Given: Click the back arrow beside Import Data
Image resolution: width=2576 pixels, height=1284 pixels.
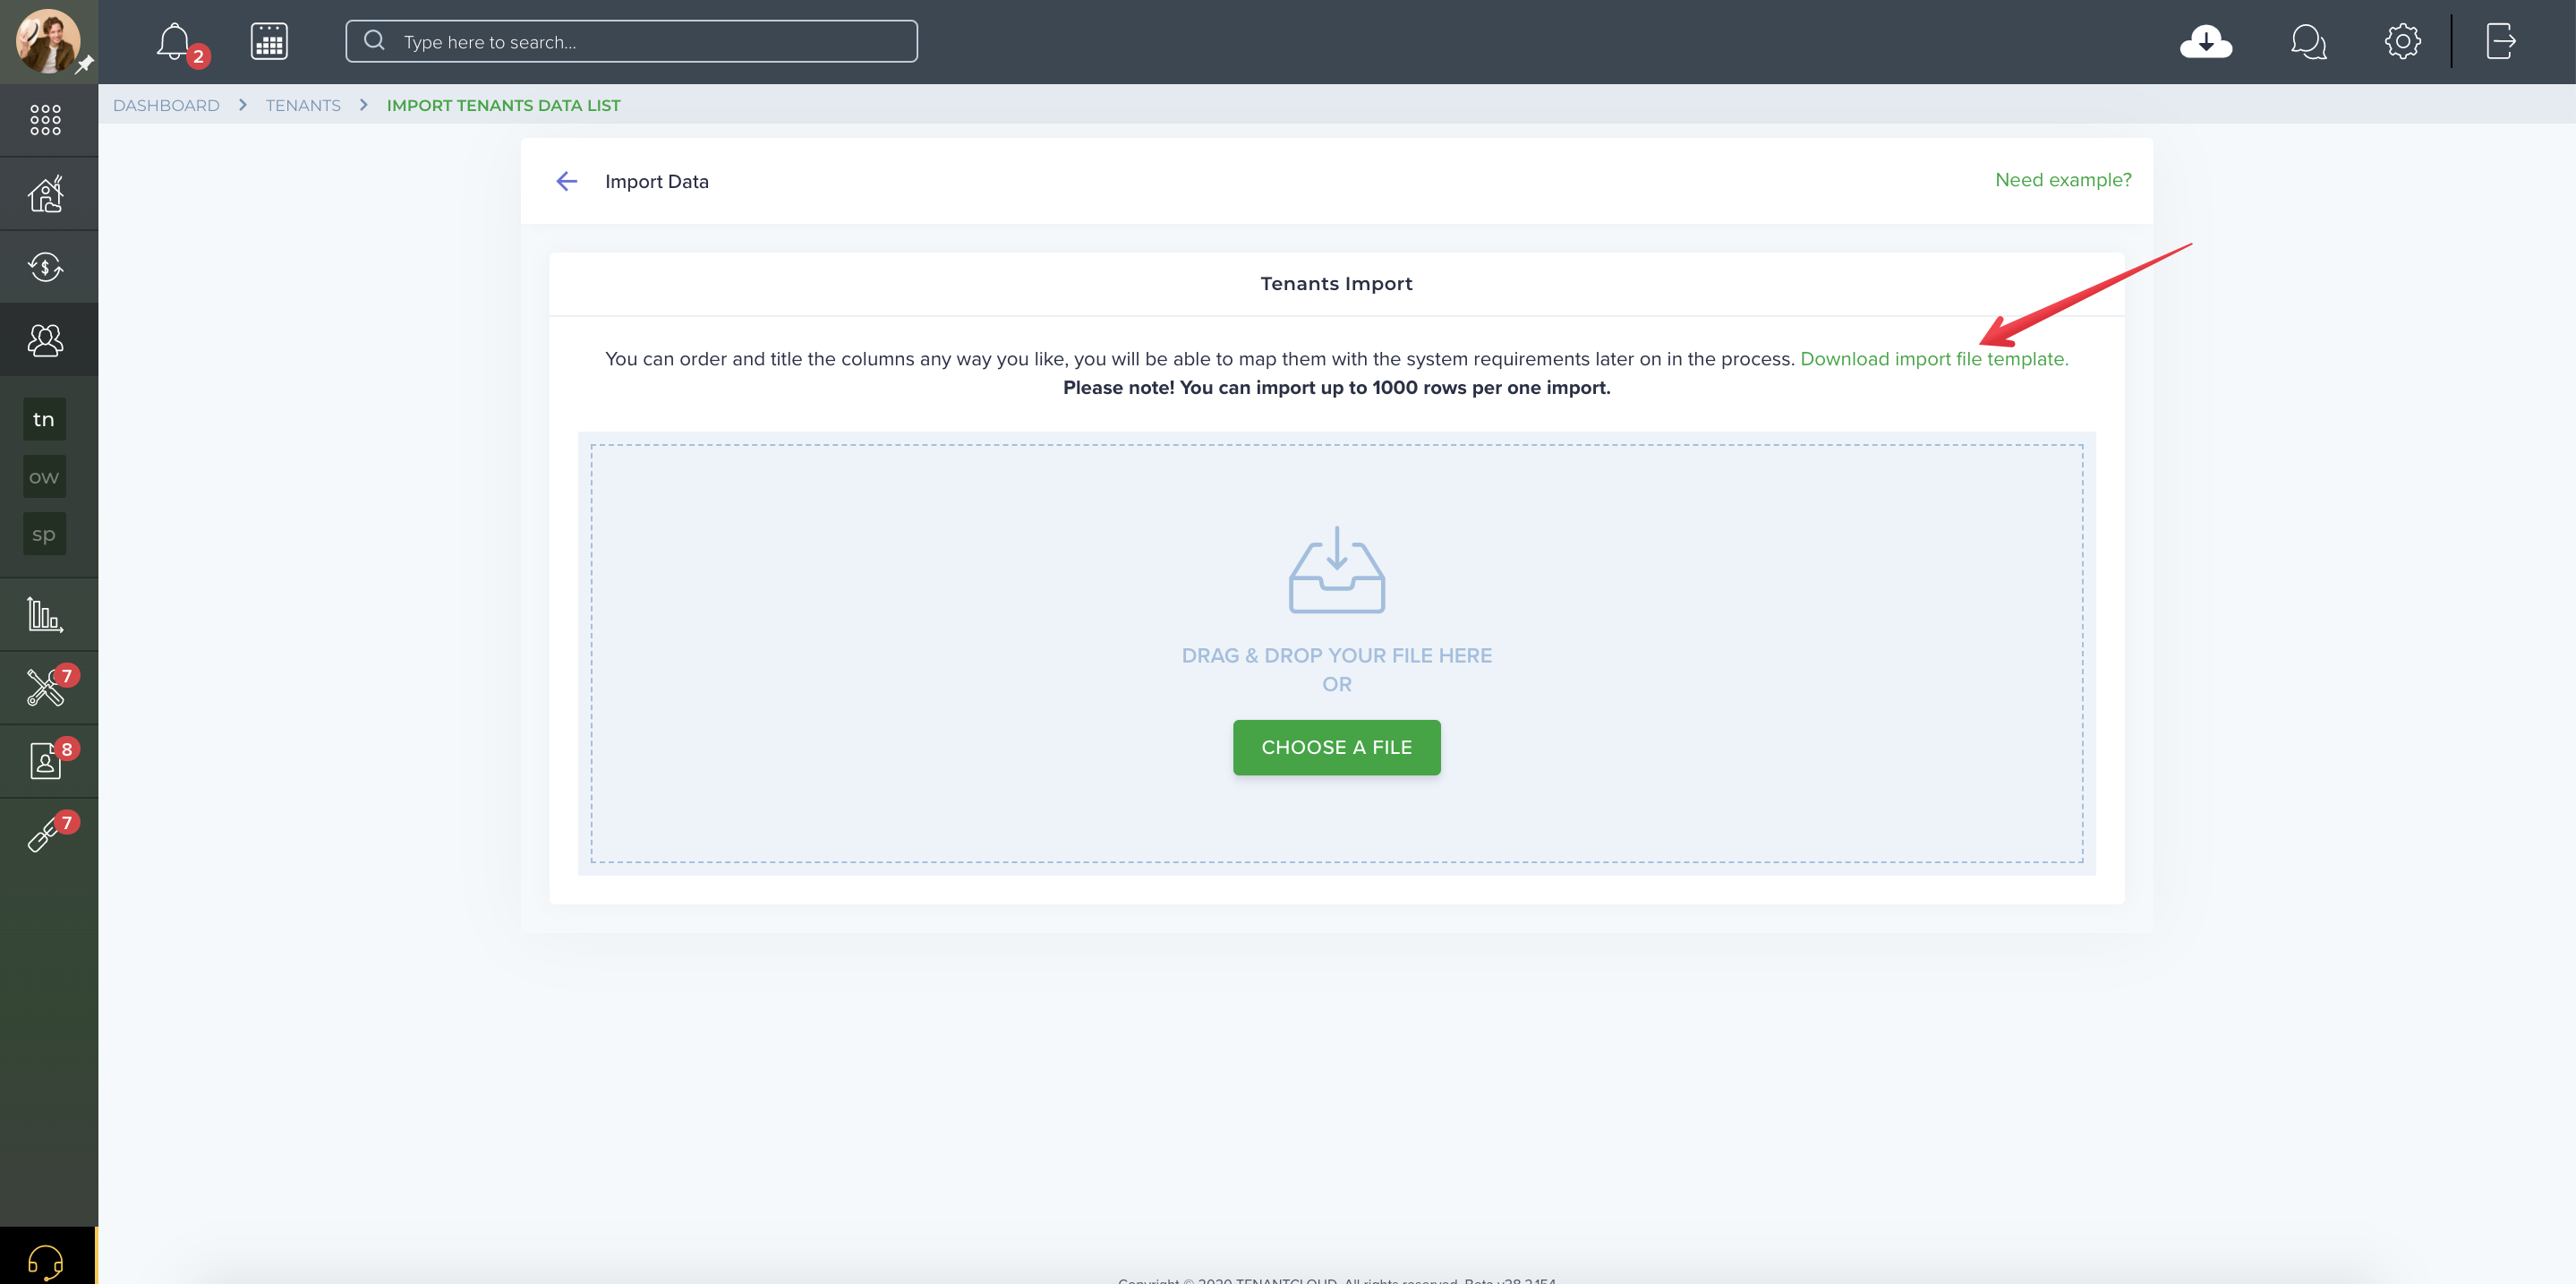Looking at the screenshot, I should coord(567,181).
